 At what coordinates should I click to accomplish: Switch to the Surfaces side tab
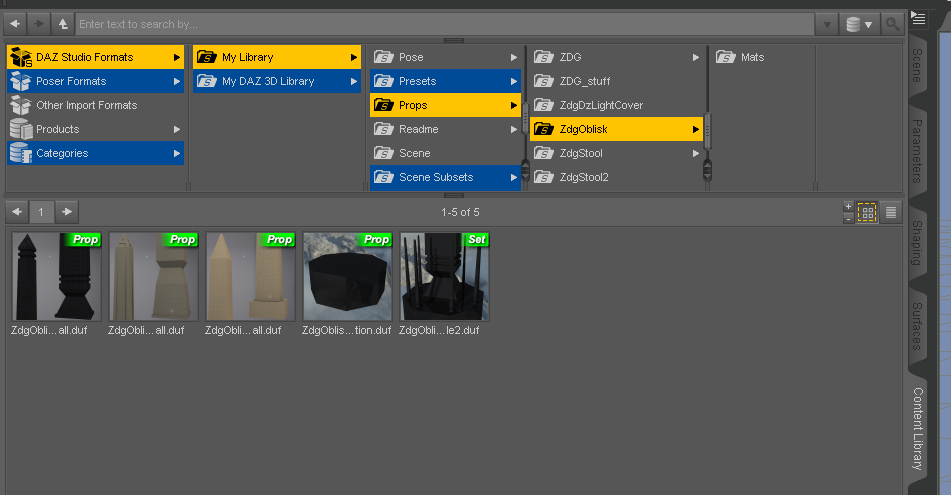(x=917, y=326)
